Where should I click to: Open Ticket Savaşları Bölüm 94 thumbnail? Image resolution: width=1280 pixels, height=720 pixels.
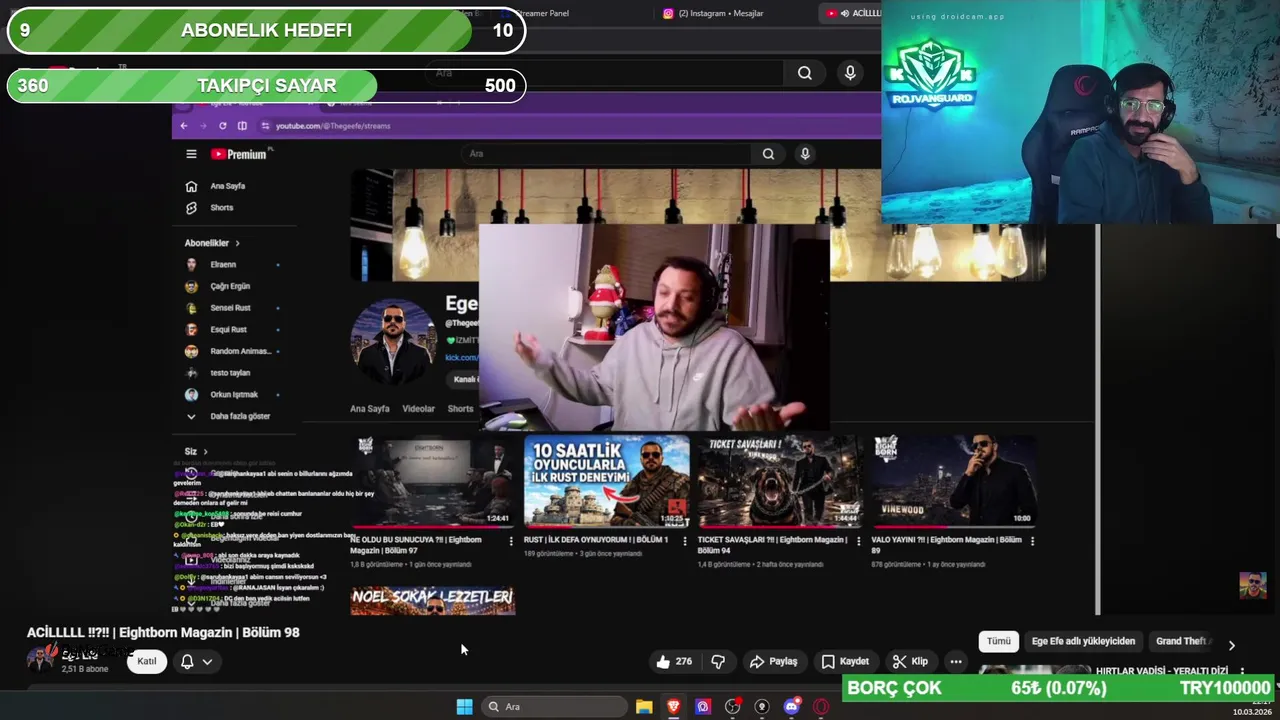(x=781, y=481)
